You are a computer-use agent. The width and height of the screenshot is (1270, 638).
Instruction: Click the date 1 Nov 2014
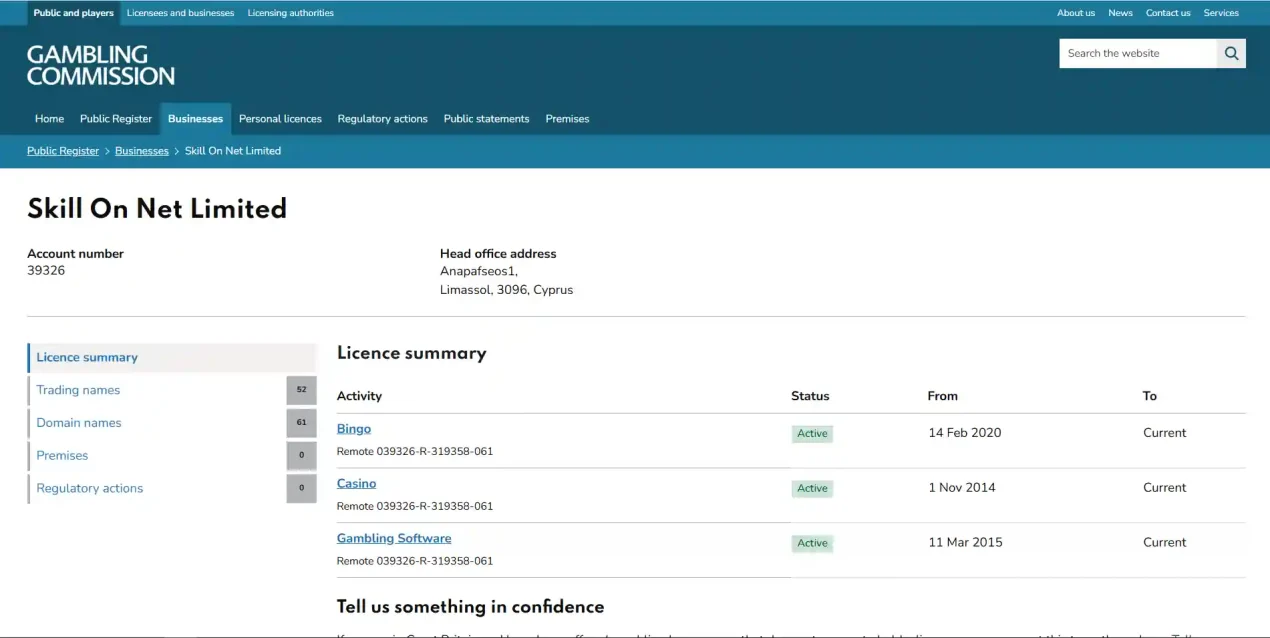coord(961,488)
